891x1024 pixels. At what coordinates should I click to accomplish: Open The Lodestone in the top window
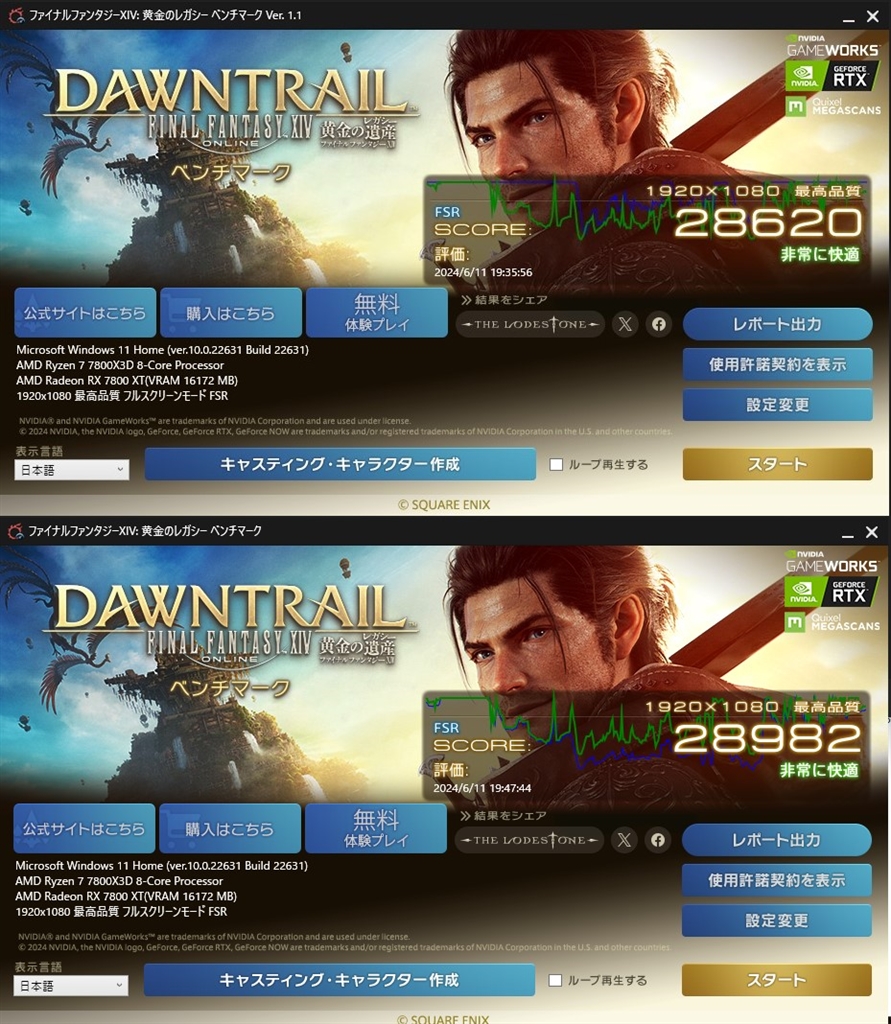[x=530, y=324]
